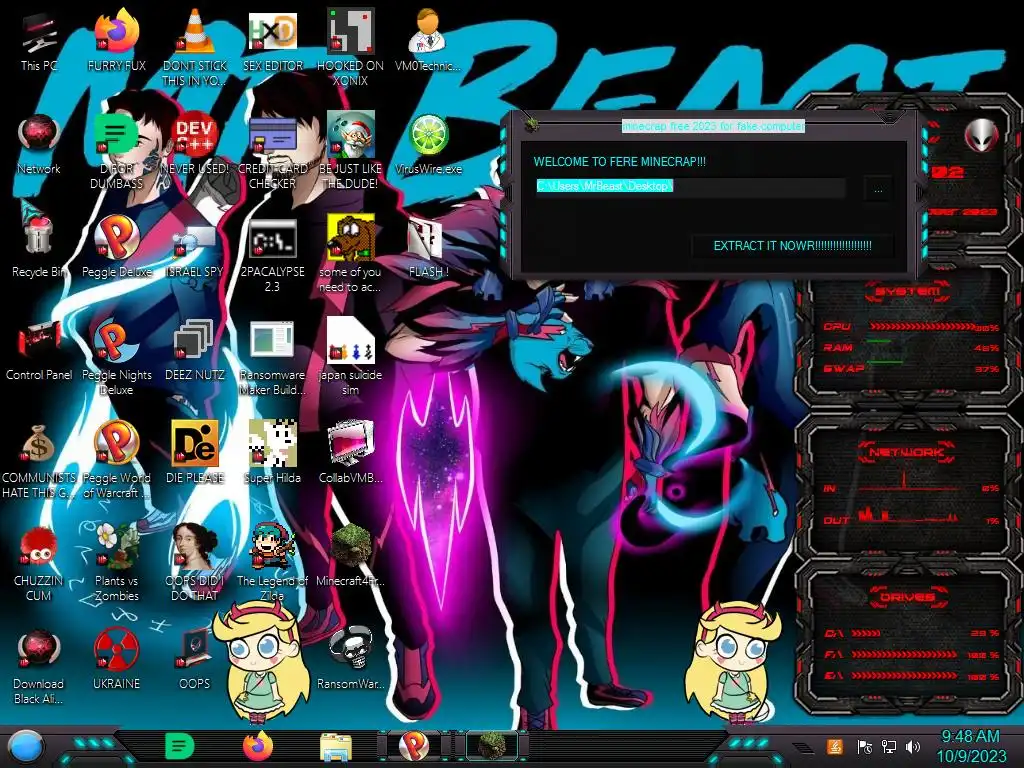This screenshot has height=768, width=1024.
Task: Edit the extraction path field
Action: point(690,186)
